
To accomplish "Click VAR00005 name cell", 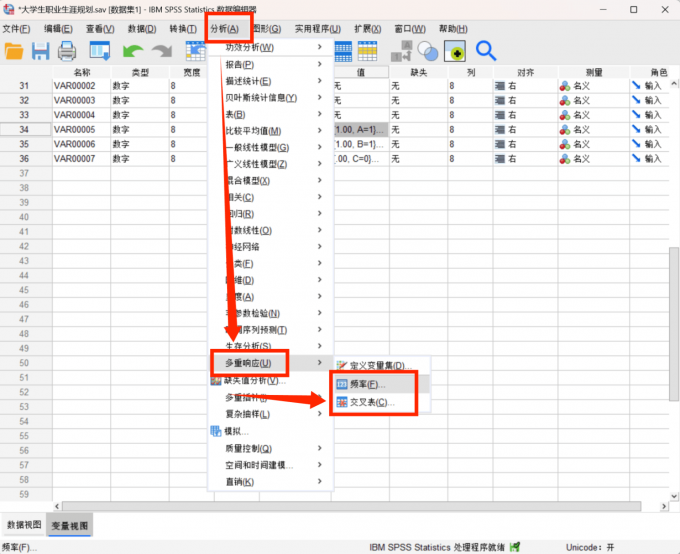I will click(82, 129).
